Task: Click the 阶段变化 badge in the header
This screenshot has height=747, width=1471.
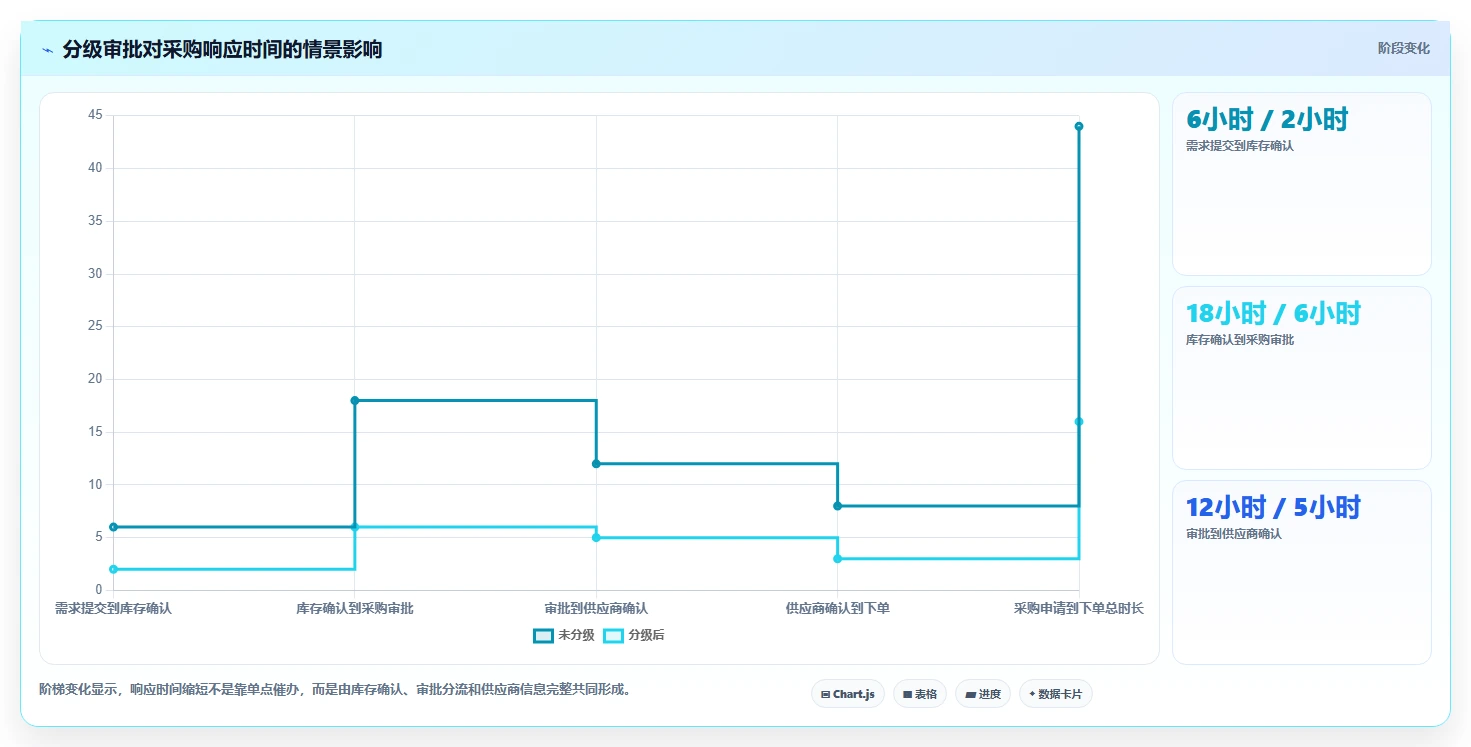Action: [1403, 48]
